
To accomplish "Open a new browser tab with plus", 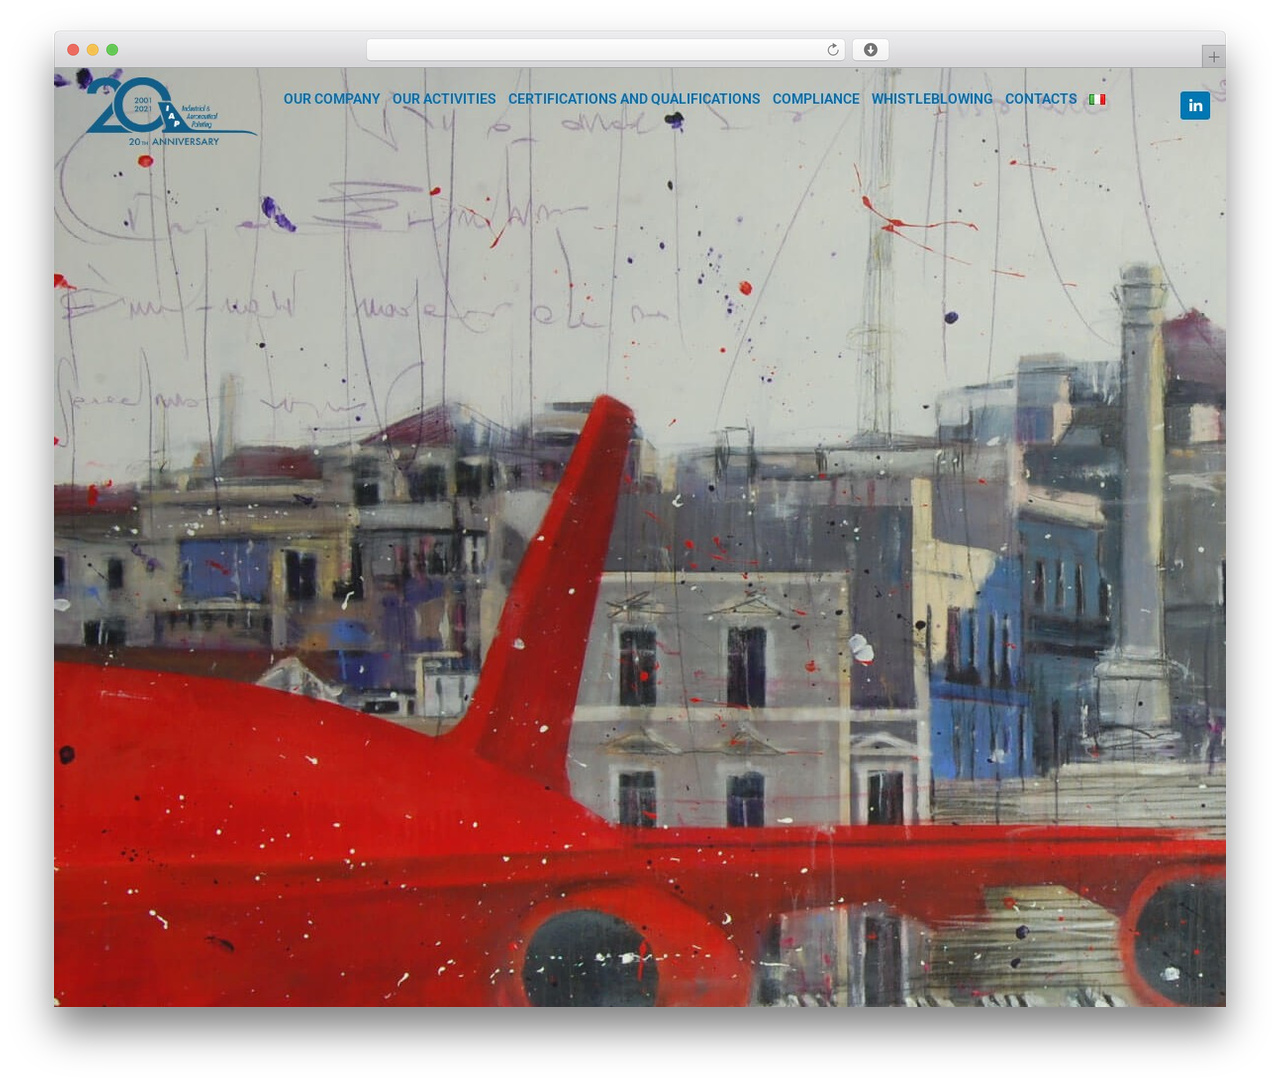I will 1213,57.
